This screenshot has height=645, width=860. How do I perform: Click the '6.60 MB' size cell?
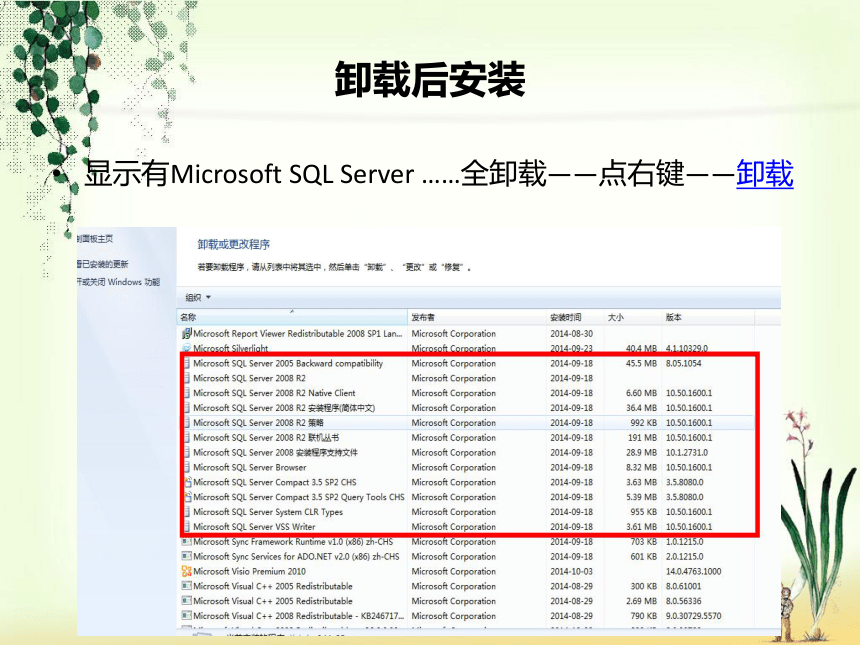tap(641, 393)
